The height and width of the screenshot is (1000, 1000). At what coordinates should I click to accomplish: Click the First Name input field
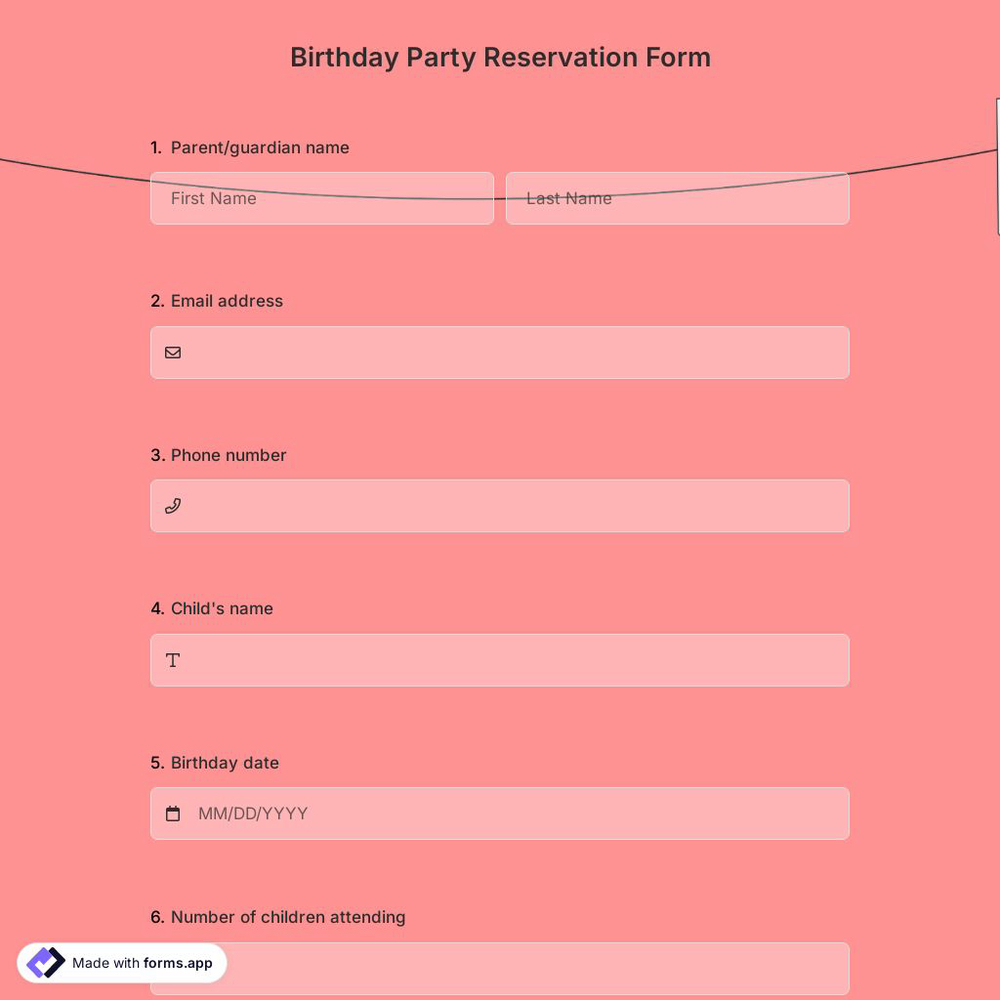[x=321, y=198]
